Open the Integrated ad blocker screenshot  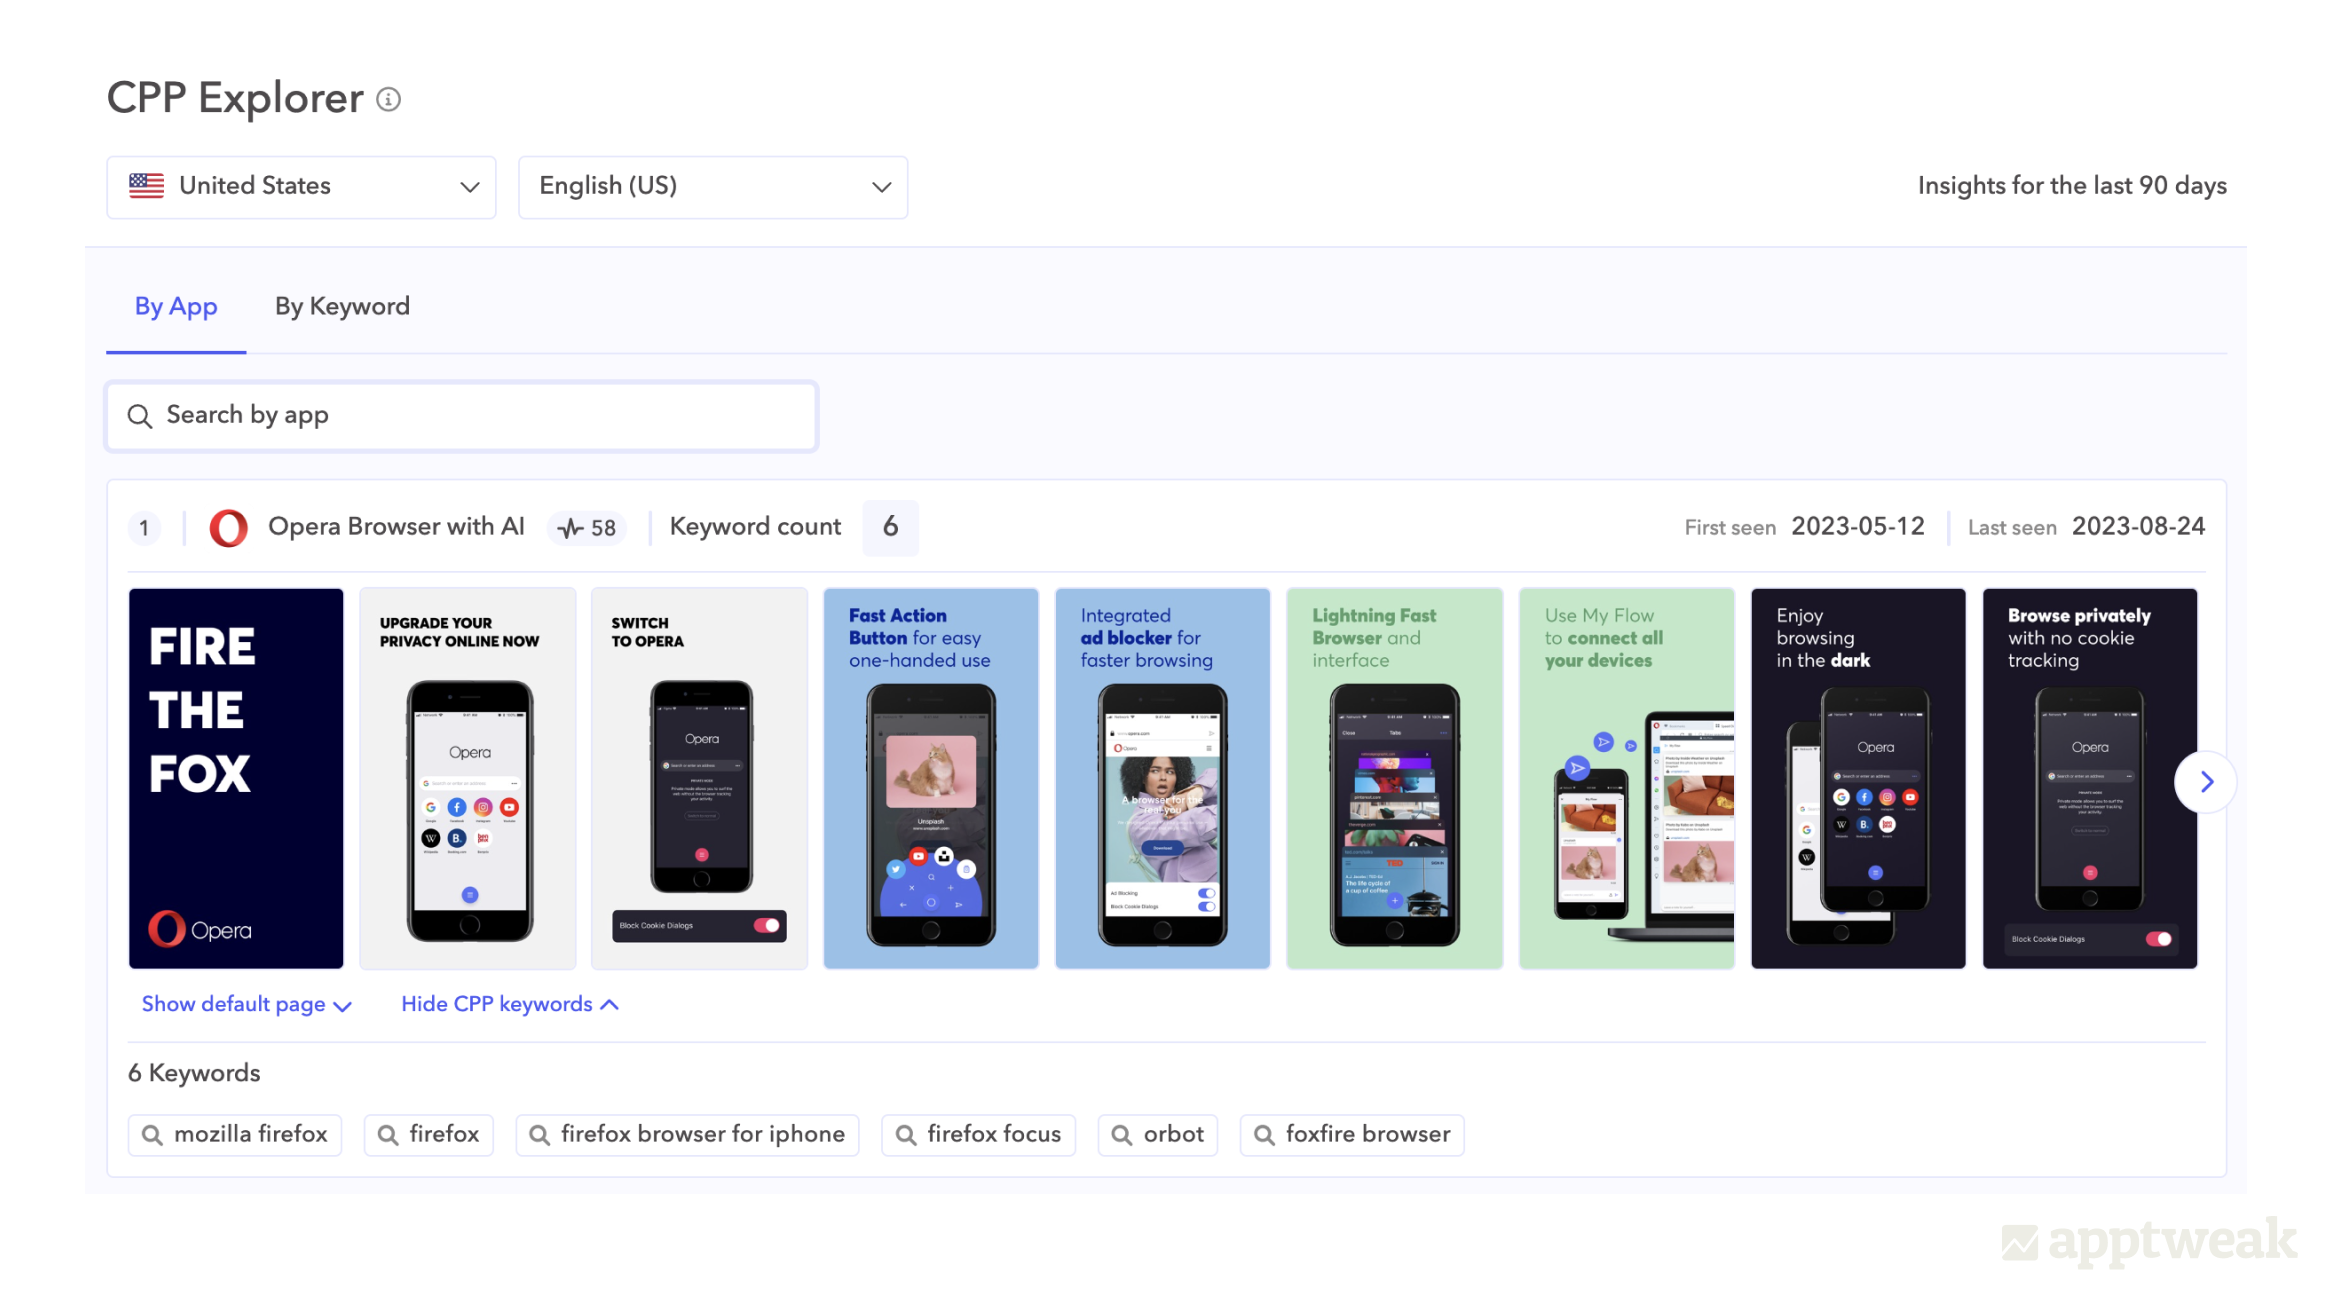(x=1163, y=778)
